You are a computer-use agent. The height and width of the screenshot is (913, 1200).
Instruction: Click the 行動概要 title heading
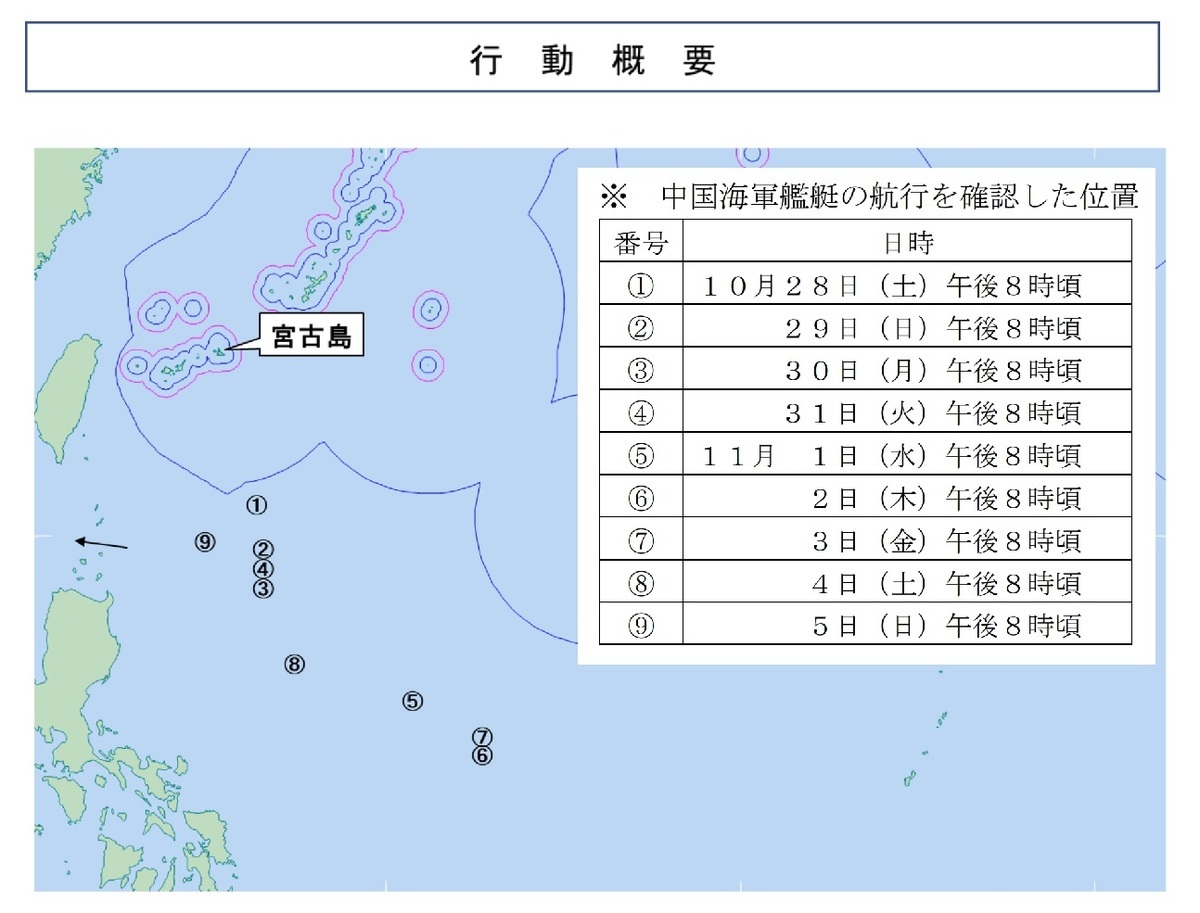click(x=593, y=61)
